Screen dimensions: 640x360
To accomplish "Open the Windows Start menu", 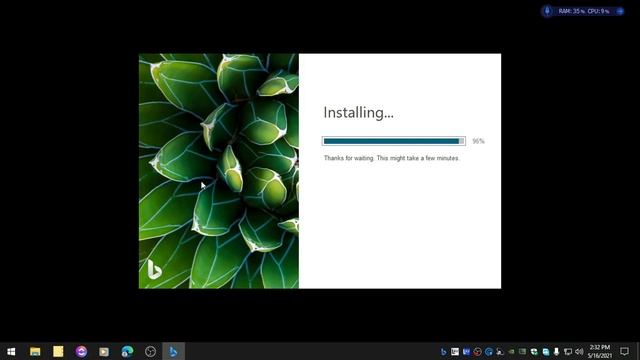I will tap(11, 351).
